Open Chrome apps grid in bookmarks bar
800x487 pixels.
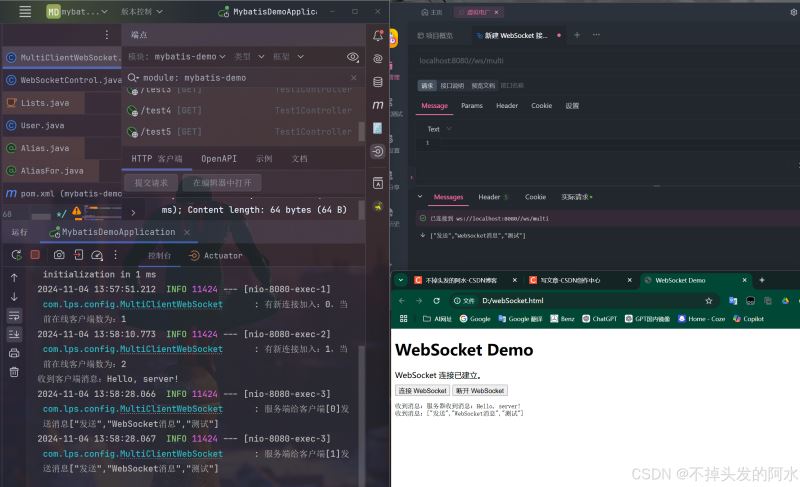[404, 319]
